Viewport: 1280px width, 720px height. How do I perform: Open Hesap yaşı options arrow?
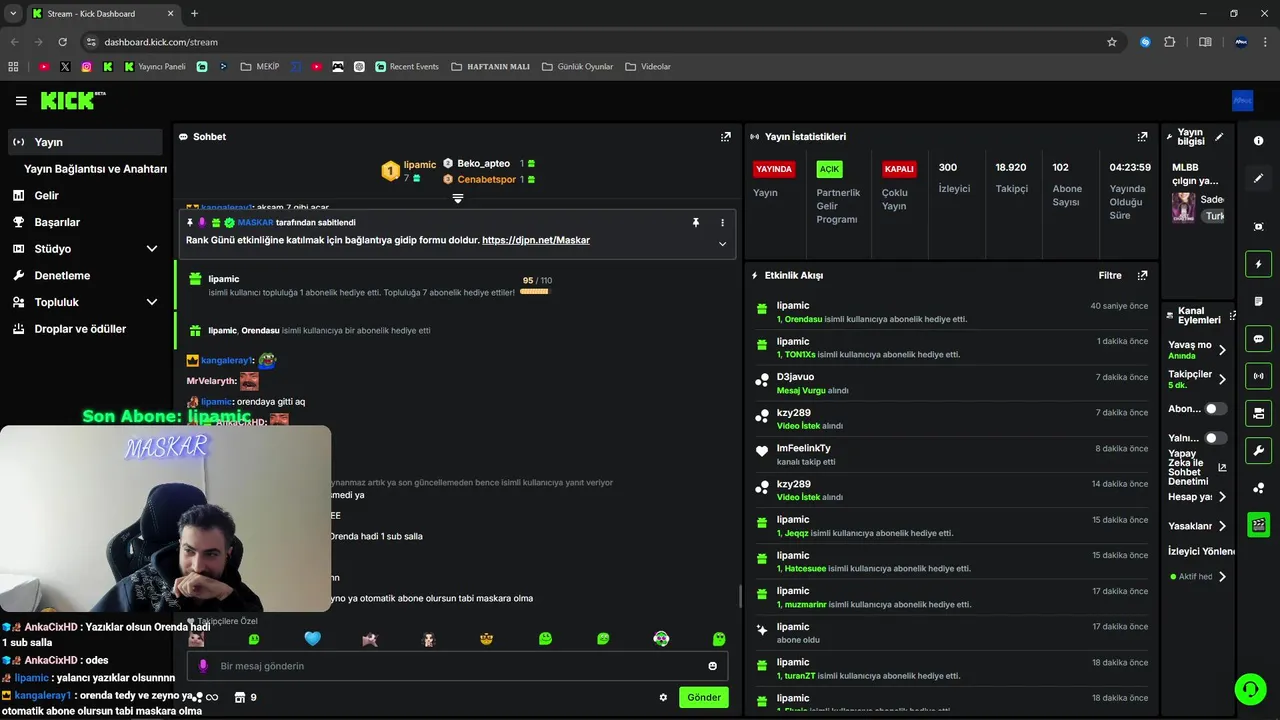pos(1222,497)
